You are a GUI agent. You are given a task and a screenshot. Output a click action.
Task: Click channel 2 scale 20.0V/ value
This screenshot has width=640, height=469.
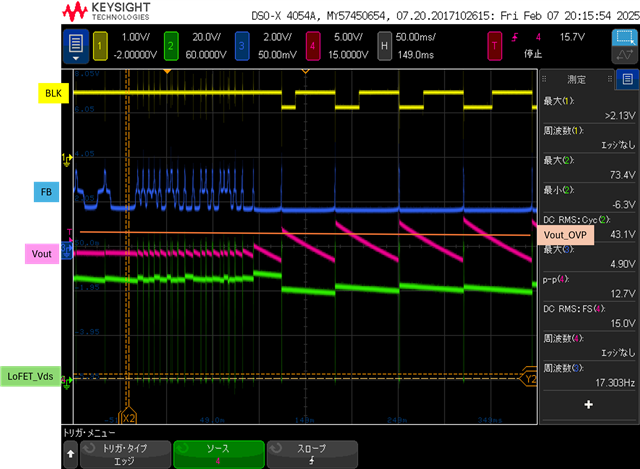[206, 37]
